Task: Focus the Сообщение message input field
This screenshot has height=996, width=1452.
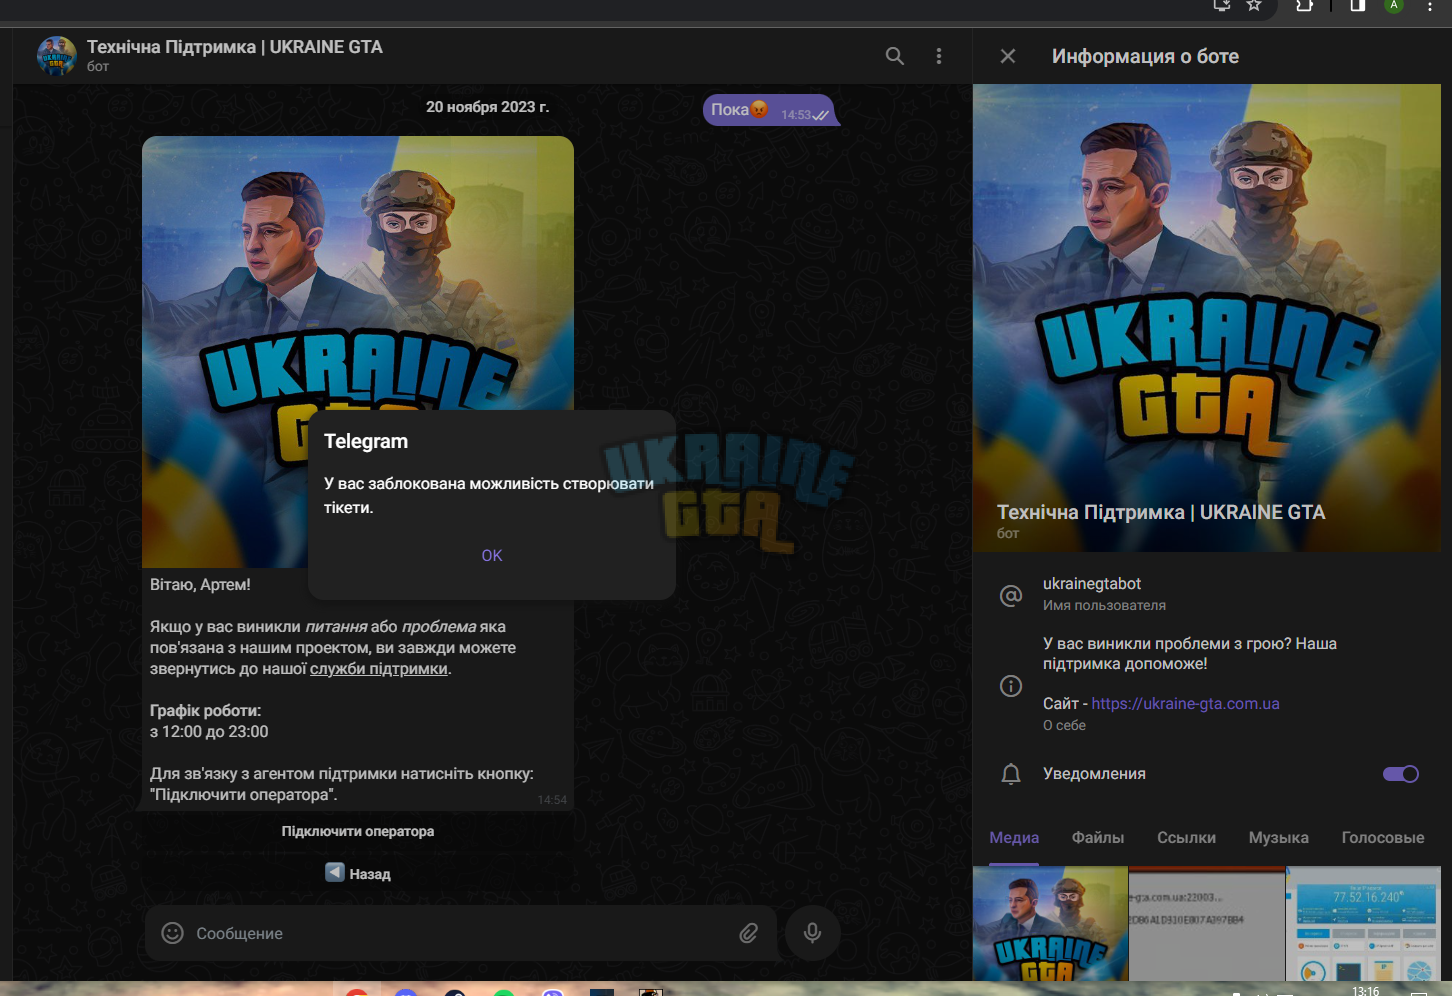Action: 460,933
